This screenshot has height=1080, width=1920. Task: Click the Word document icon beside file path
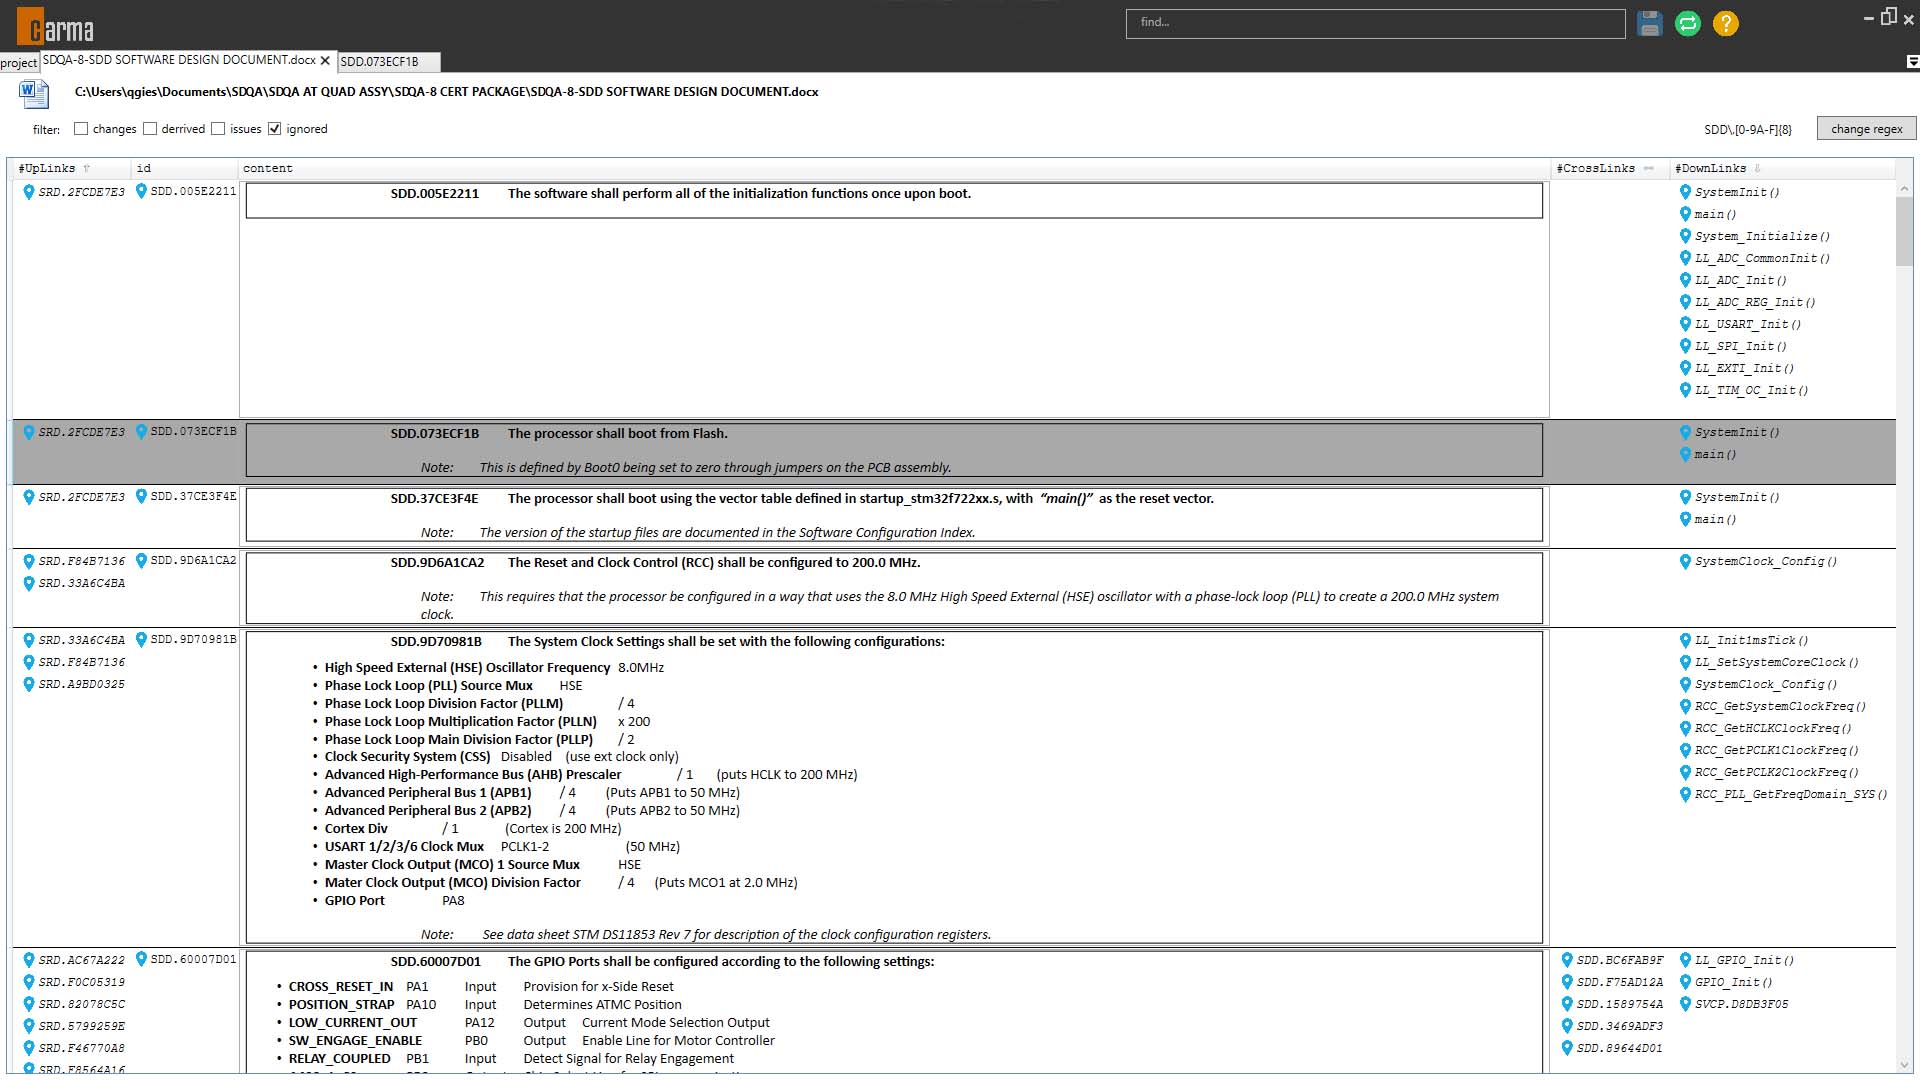(x=33, y=94)
